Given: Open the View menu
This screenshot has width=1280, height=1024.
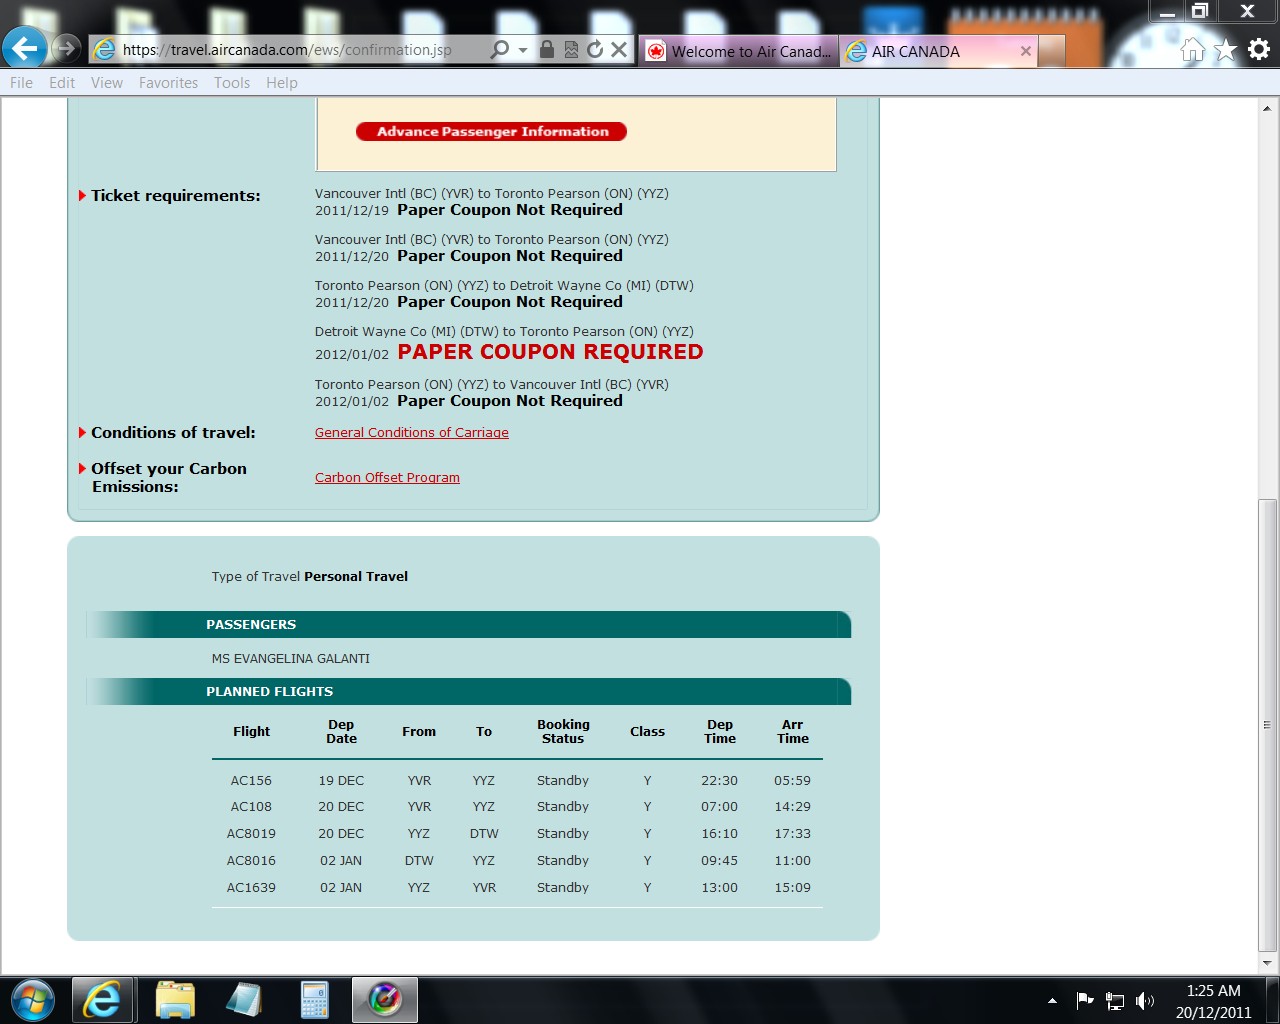Looking at the screenshot, I should tap(107, 83).
